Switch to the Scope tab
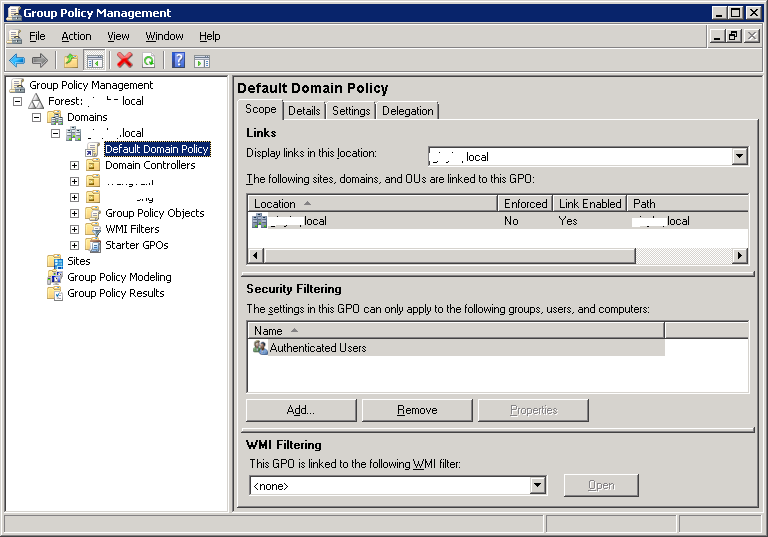 coord(261,109)
